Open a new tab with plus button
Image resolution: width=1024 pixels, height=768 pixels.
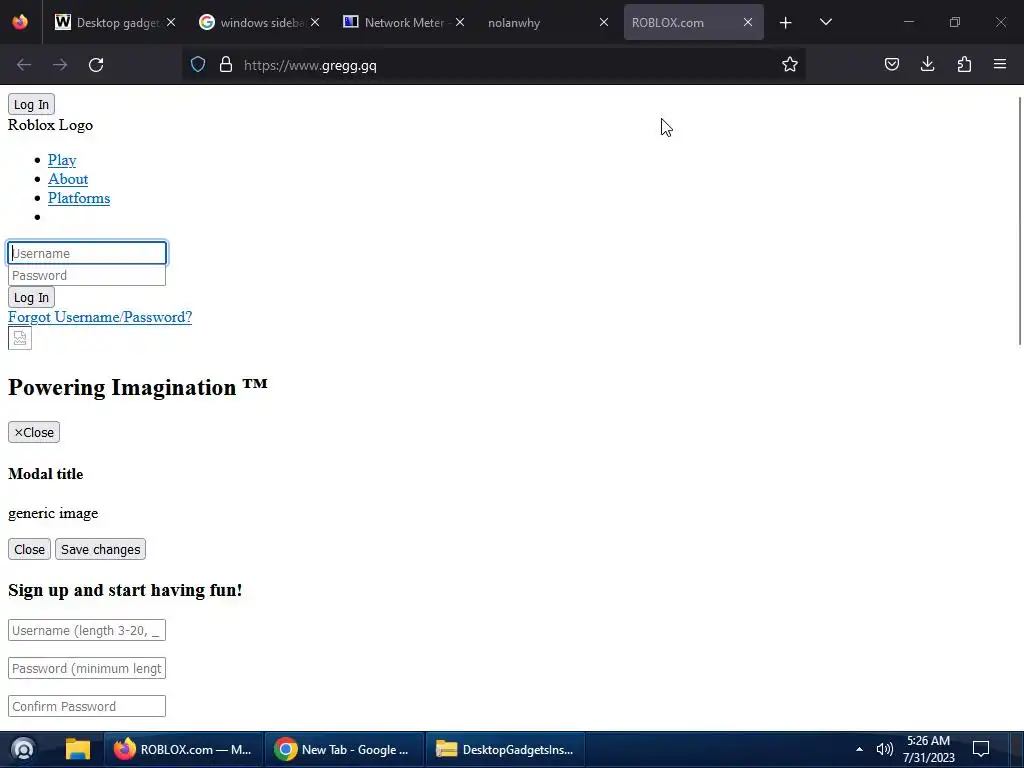tap(786, 23)
